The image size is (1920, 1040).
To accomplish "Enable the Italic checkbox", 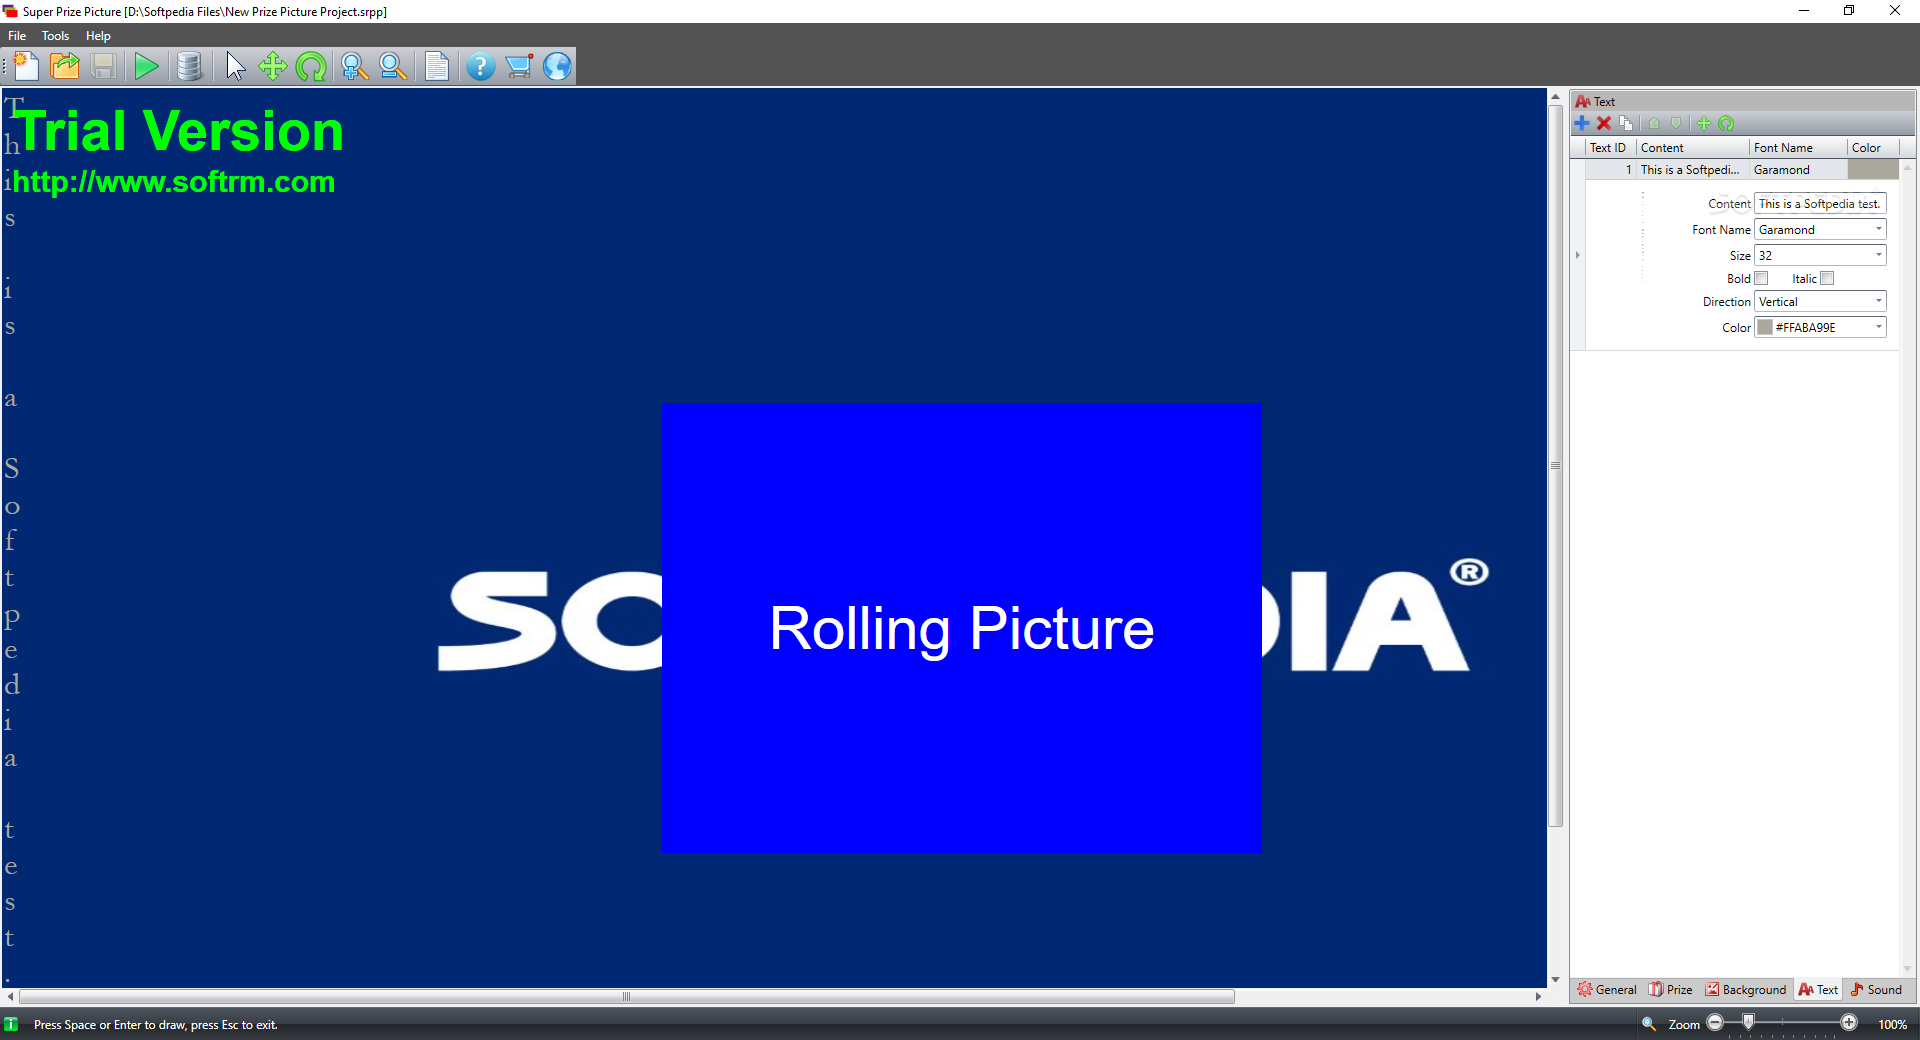I will point(1827,278).
